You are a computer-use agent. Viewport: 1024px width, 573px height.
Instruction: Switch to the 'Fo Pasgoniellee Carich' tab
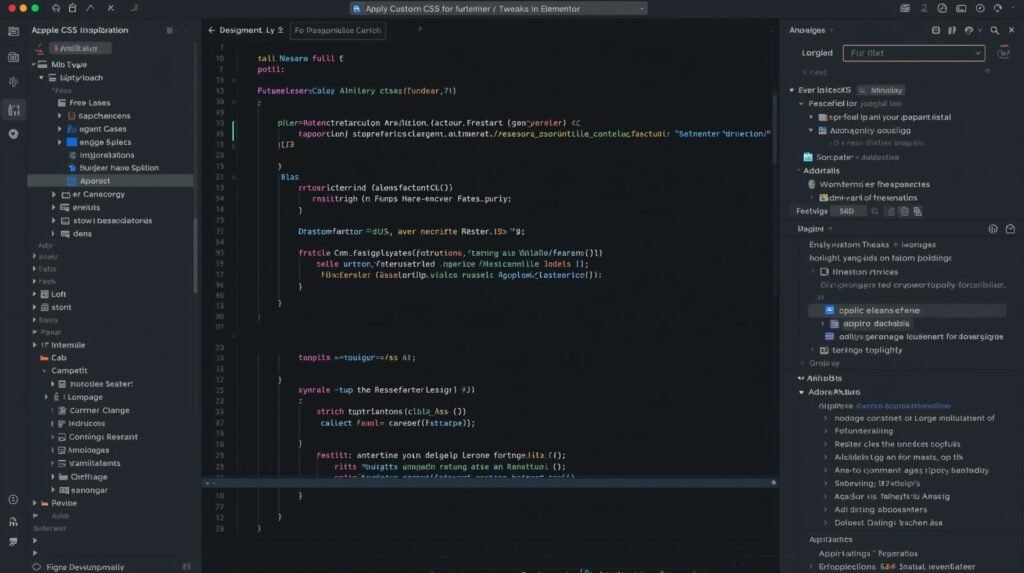[x=338, y=31]
